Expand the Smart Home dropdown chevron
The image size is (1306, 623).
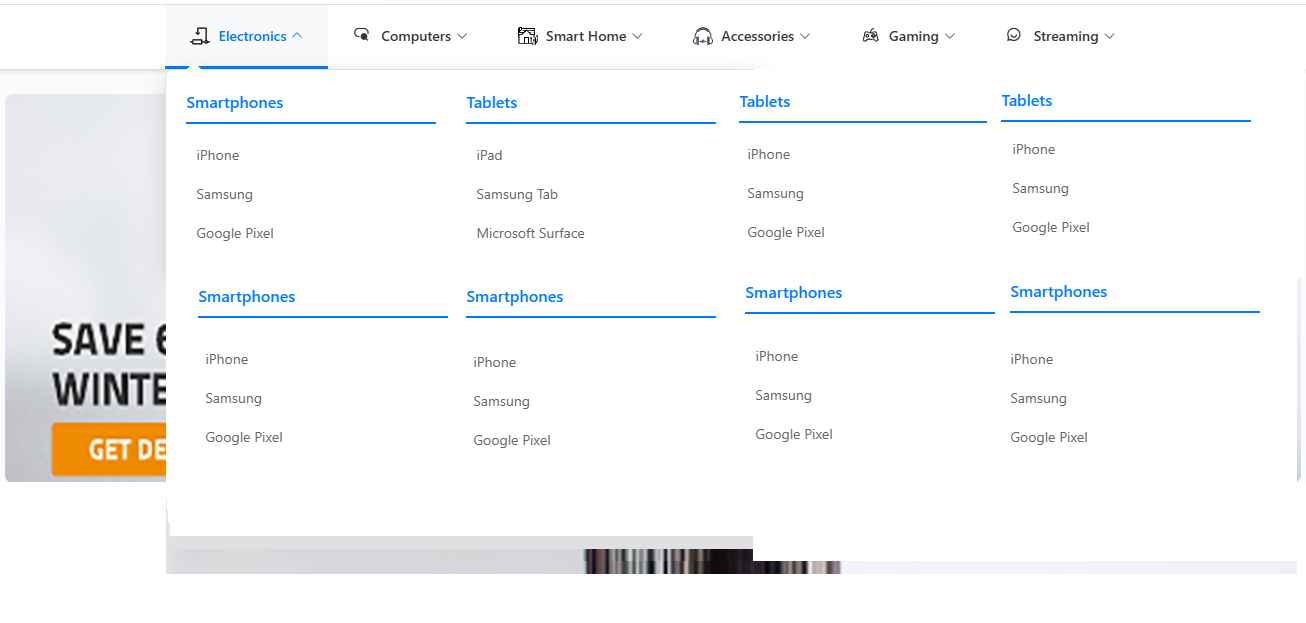point(637,36)
